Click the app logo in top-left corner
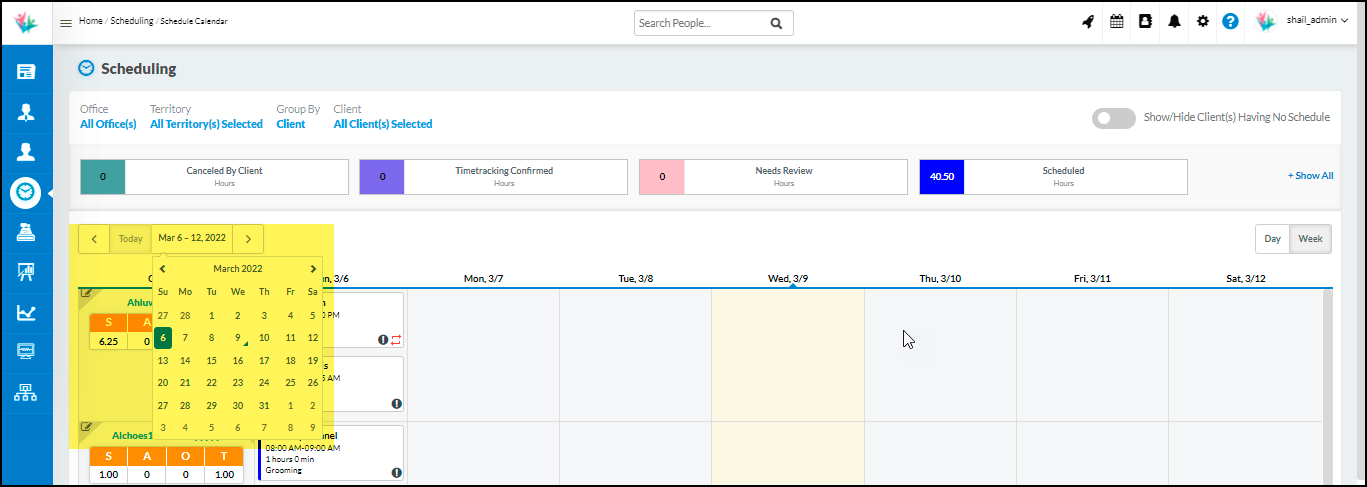The height and width of the screenshot is (487, 1367). pos(26,23)
